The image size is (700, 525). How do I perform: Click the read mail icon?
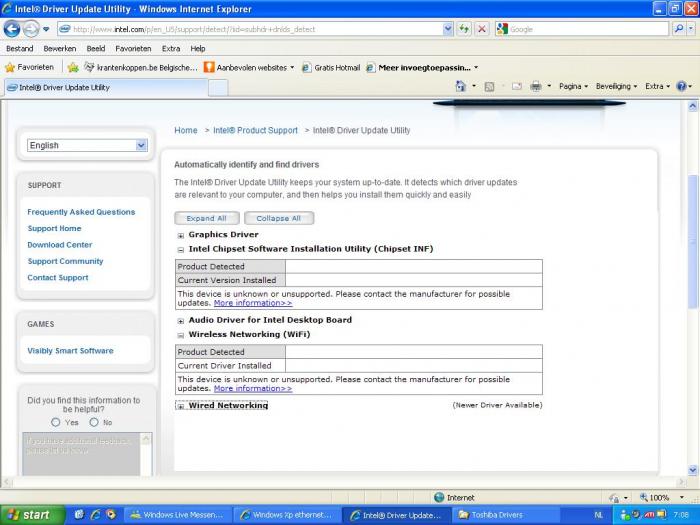tap(517, 87)
